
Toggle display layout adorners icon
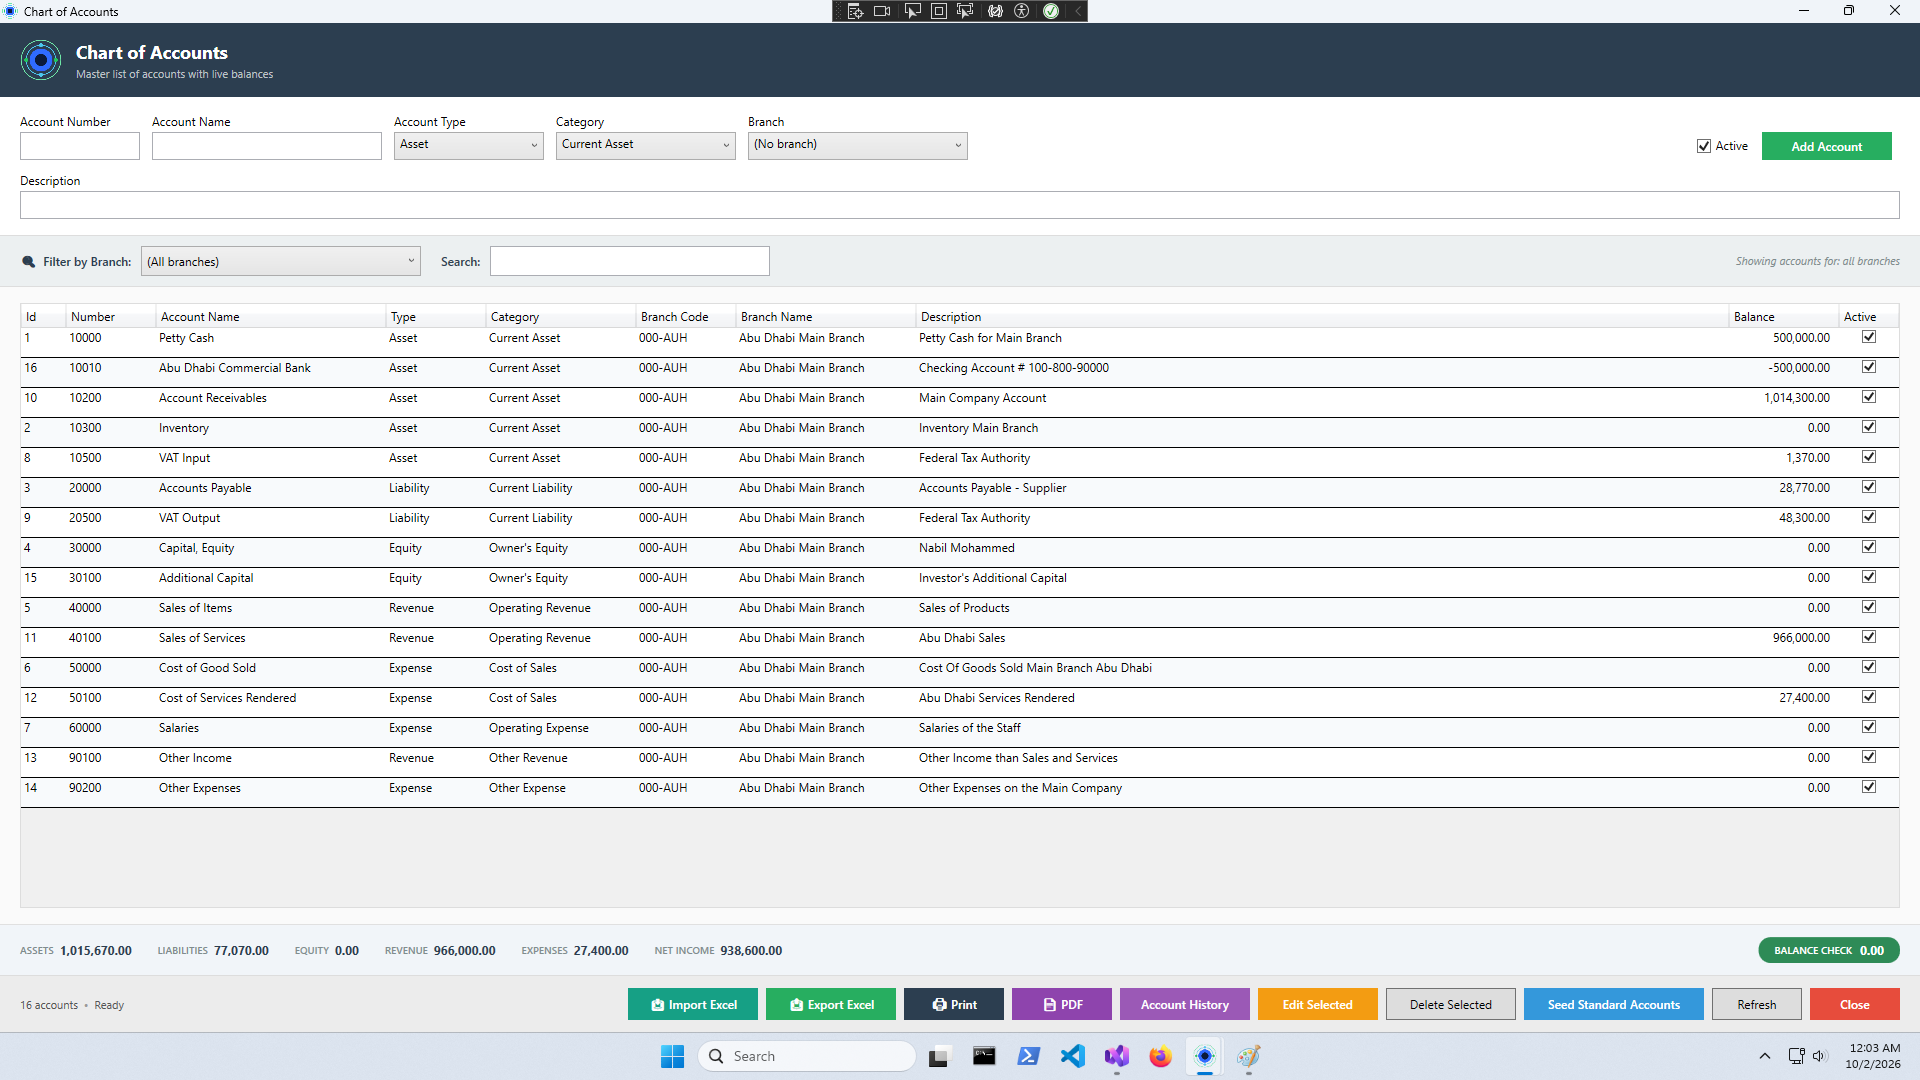tap(939, 11)
